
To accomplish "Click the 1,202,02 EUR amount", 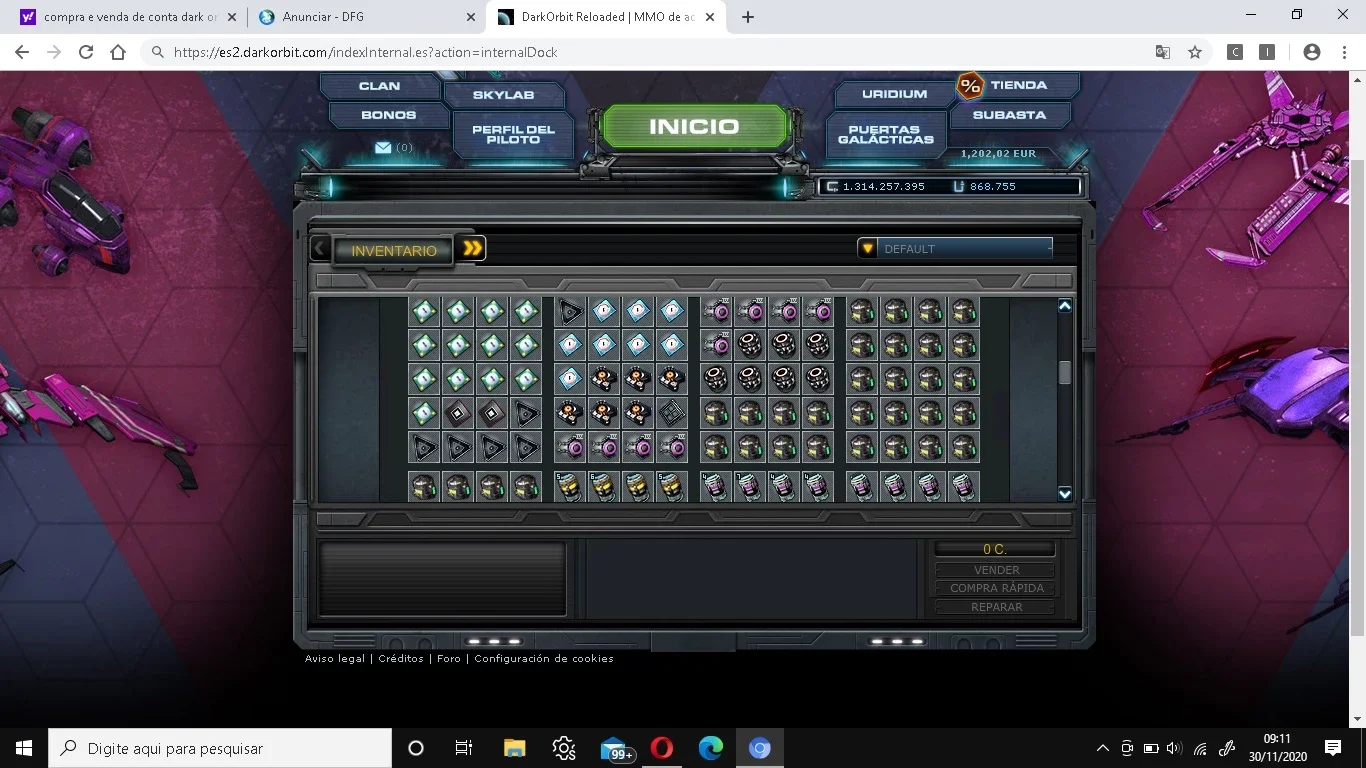I will (998, 154).
